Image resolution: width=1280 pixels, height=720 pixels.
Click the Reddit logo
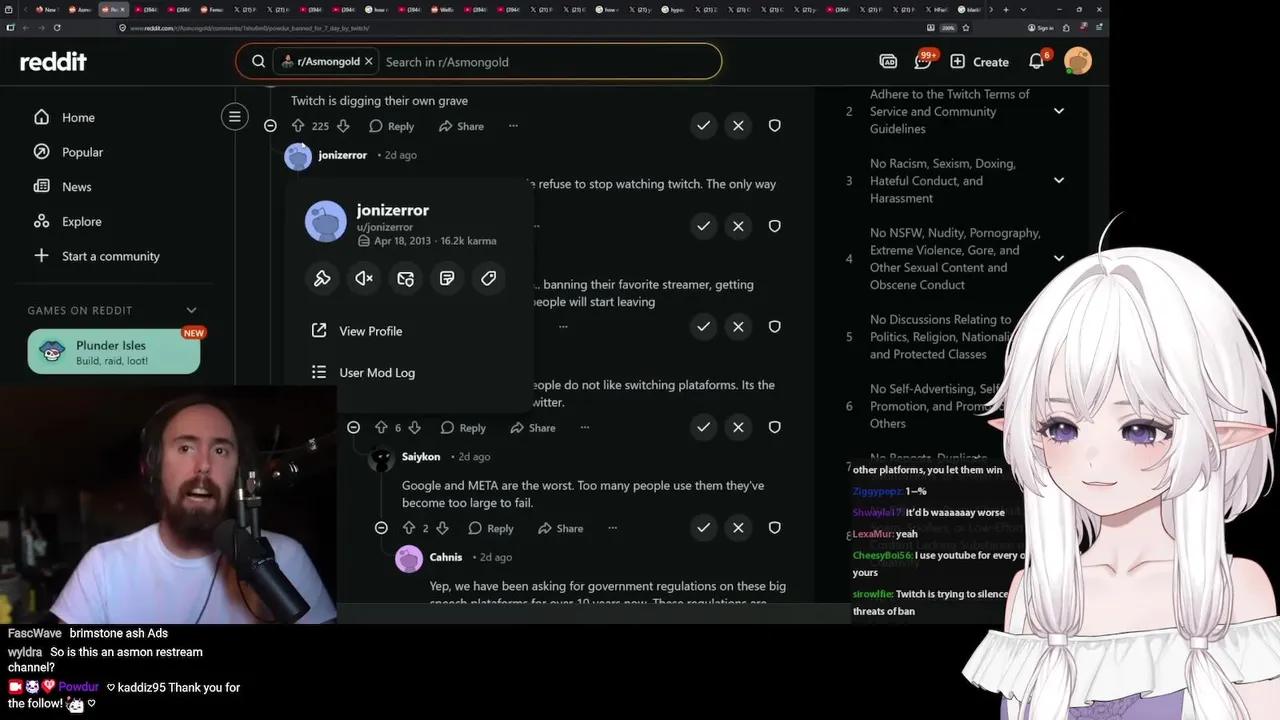[x=53, y=62]
